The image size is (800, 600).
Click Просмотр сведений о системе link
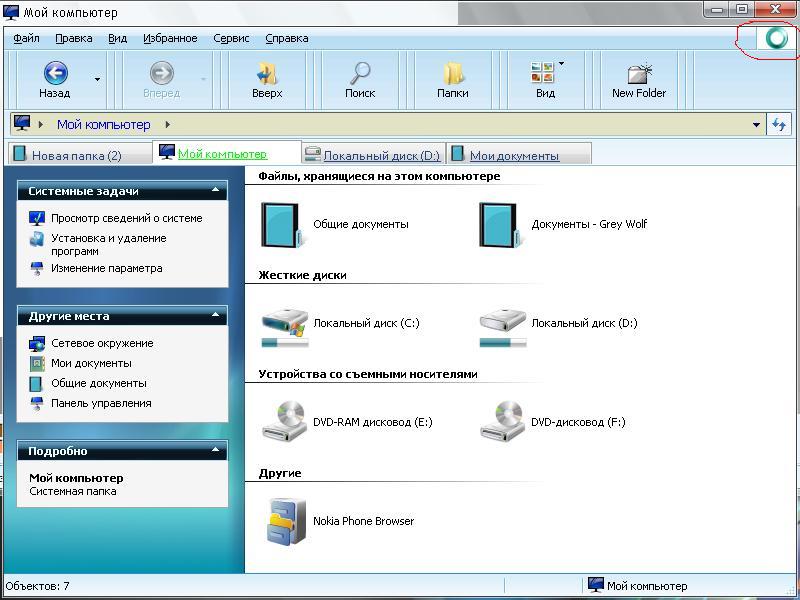(x=126, y=218)
